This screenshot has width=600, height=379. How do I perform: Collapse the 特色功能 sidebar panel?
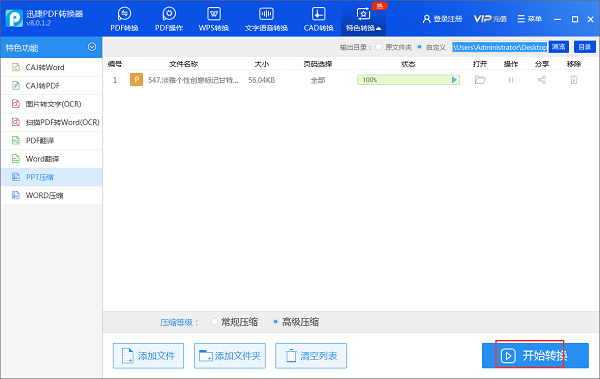[x=92, y=47]
